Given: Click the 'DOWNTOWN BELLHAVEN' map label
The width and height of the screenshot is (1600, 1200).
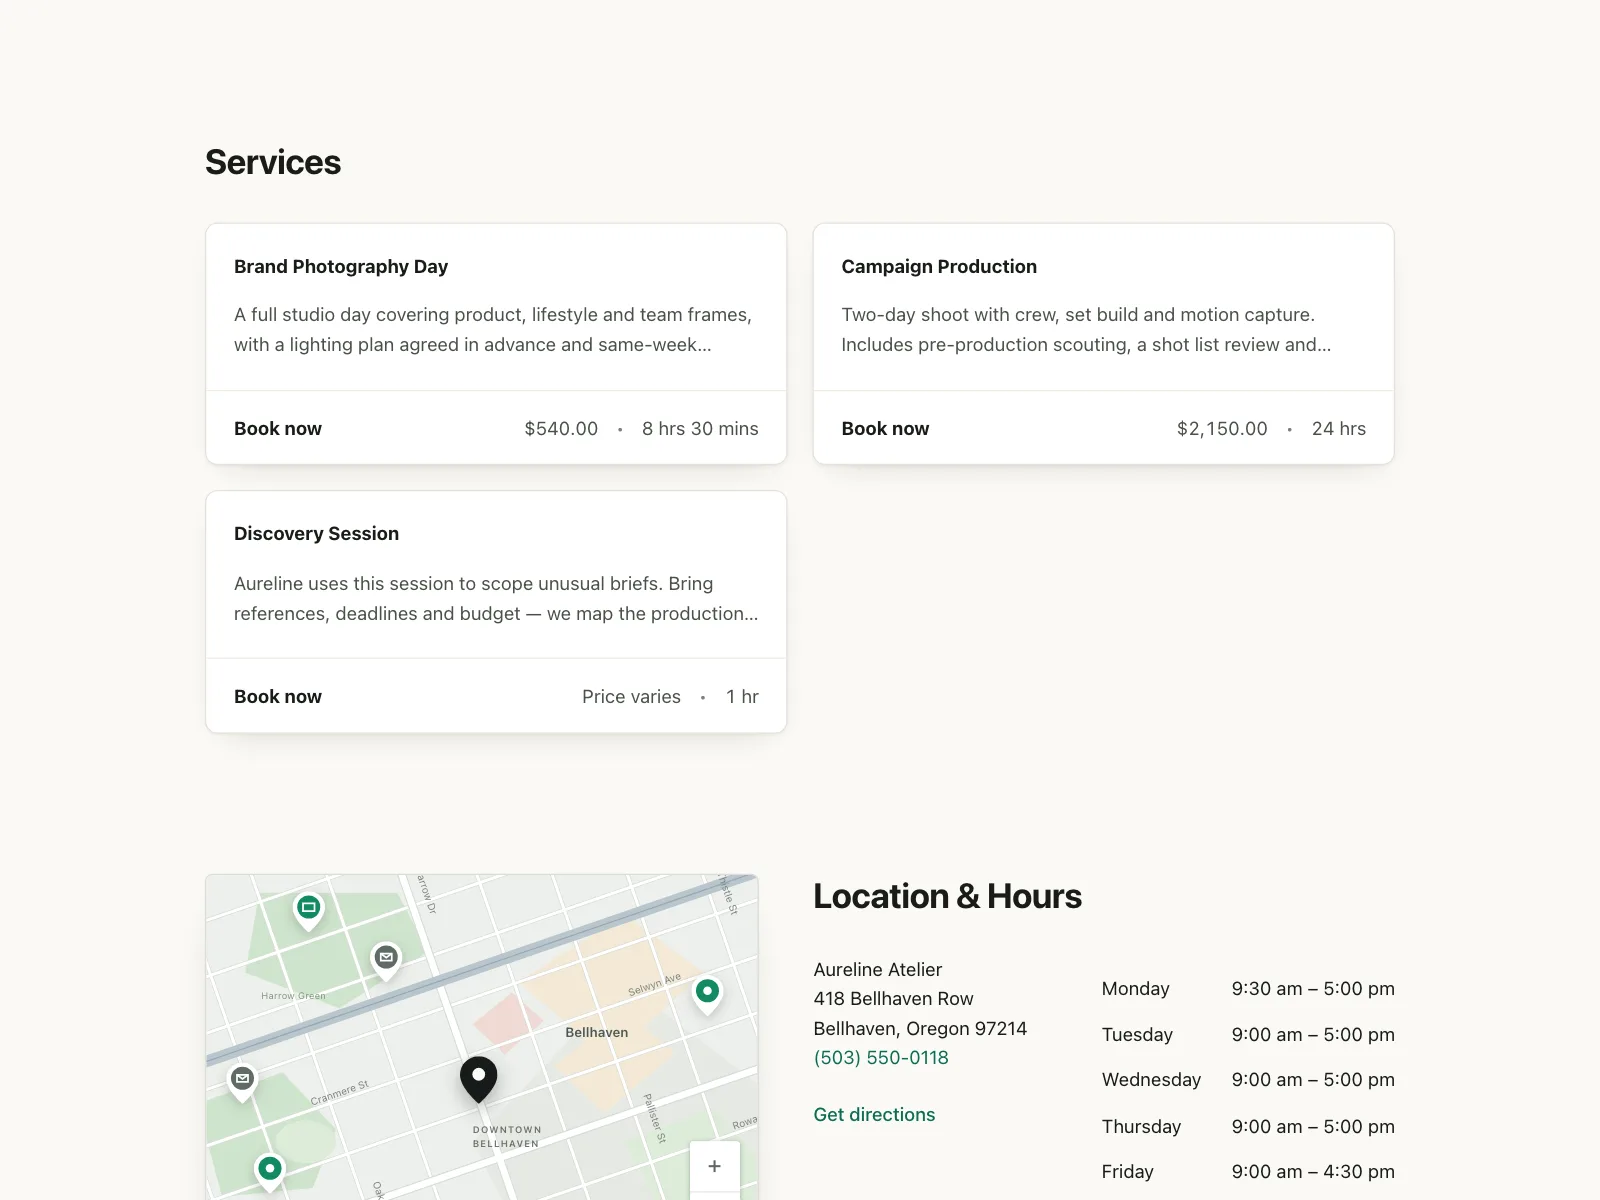Looking at the screenshot, I should (506, 1137).
